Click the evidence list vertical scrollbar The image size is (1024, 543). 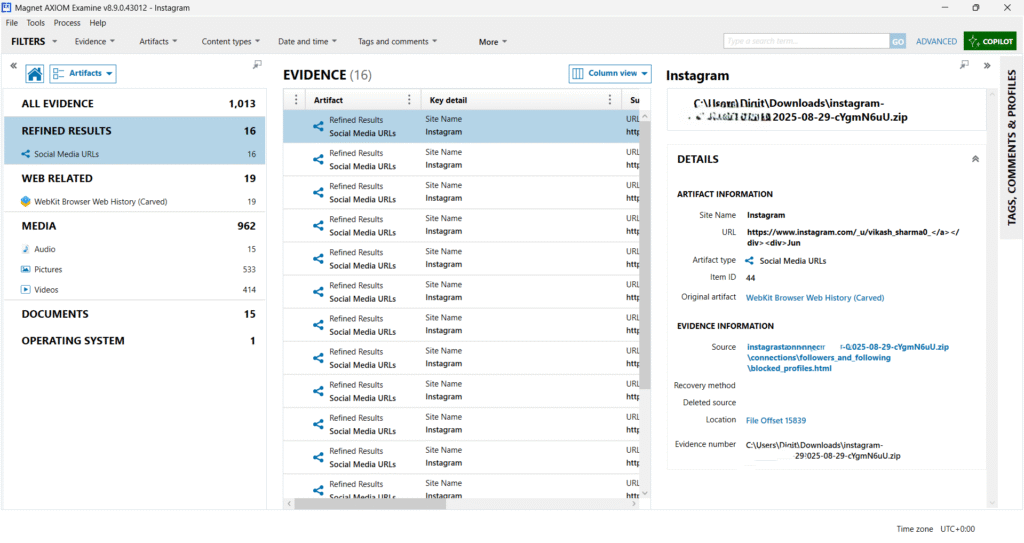(645, 255)
